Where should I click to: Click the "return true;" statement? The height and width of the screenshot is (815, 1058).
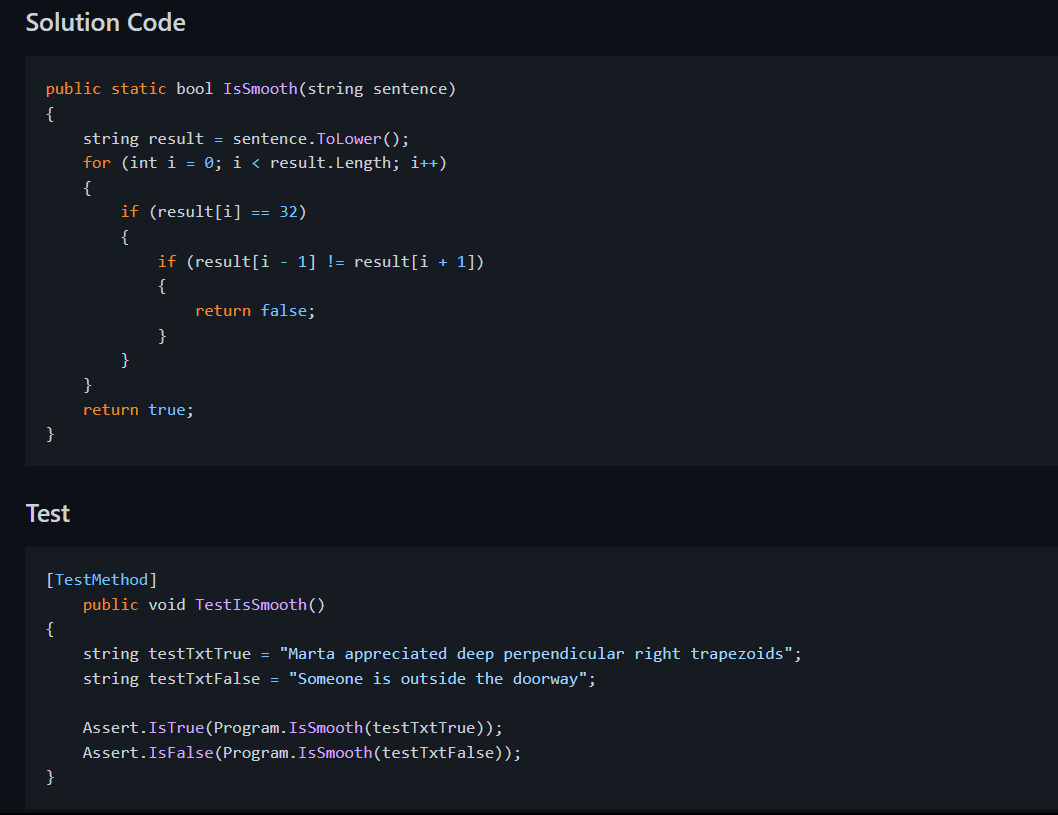138,409
